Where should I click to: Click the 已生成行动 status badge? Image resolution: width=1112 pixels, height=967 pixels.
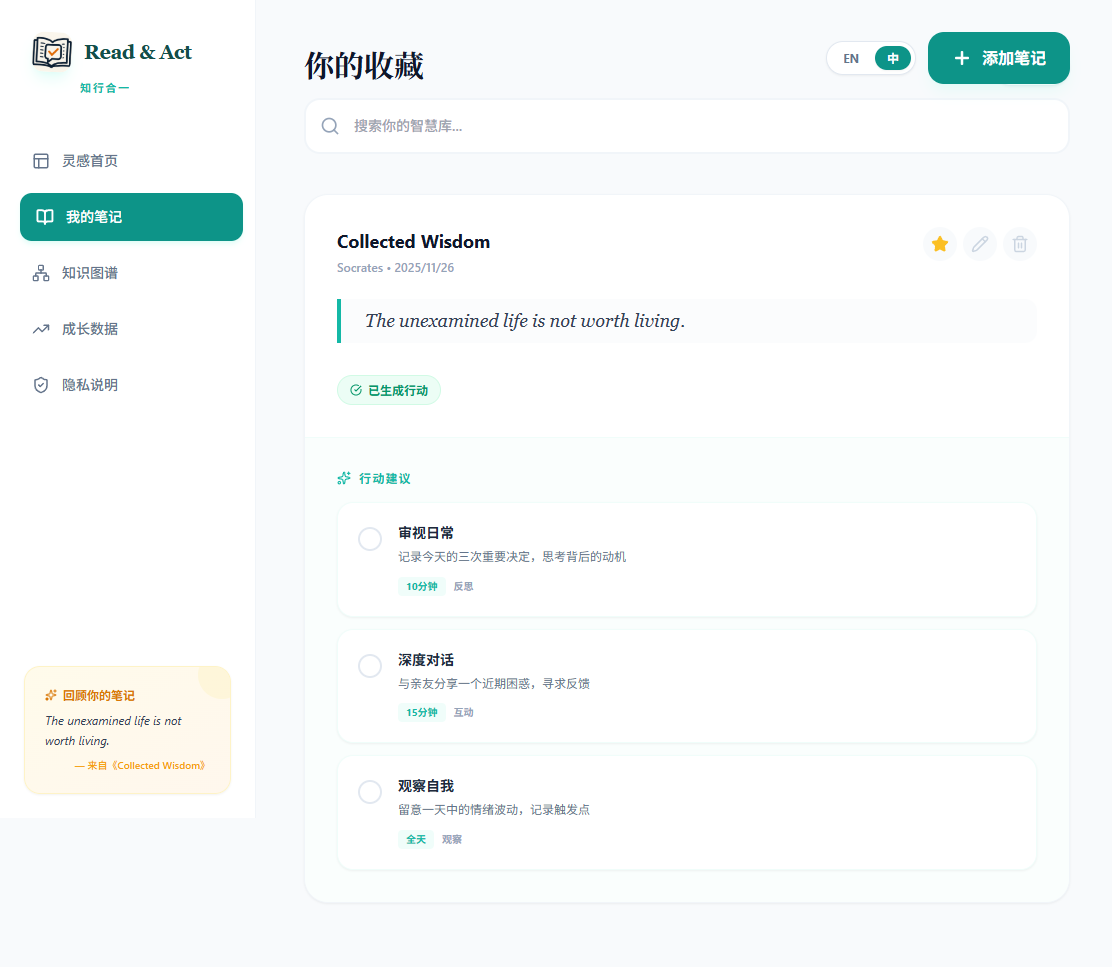click(389, 390)
